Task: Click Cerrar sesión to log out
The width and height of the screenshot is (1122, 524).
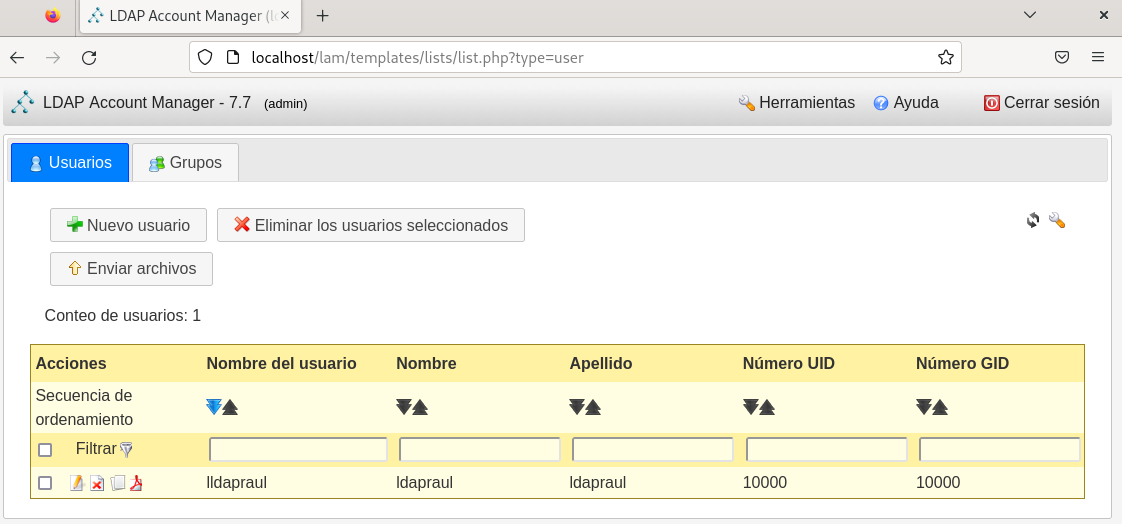Action: click(1041, 102)
